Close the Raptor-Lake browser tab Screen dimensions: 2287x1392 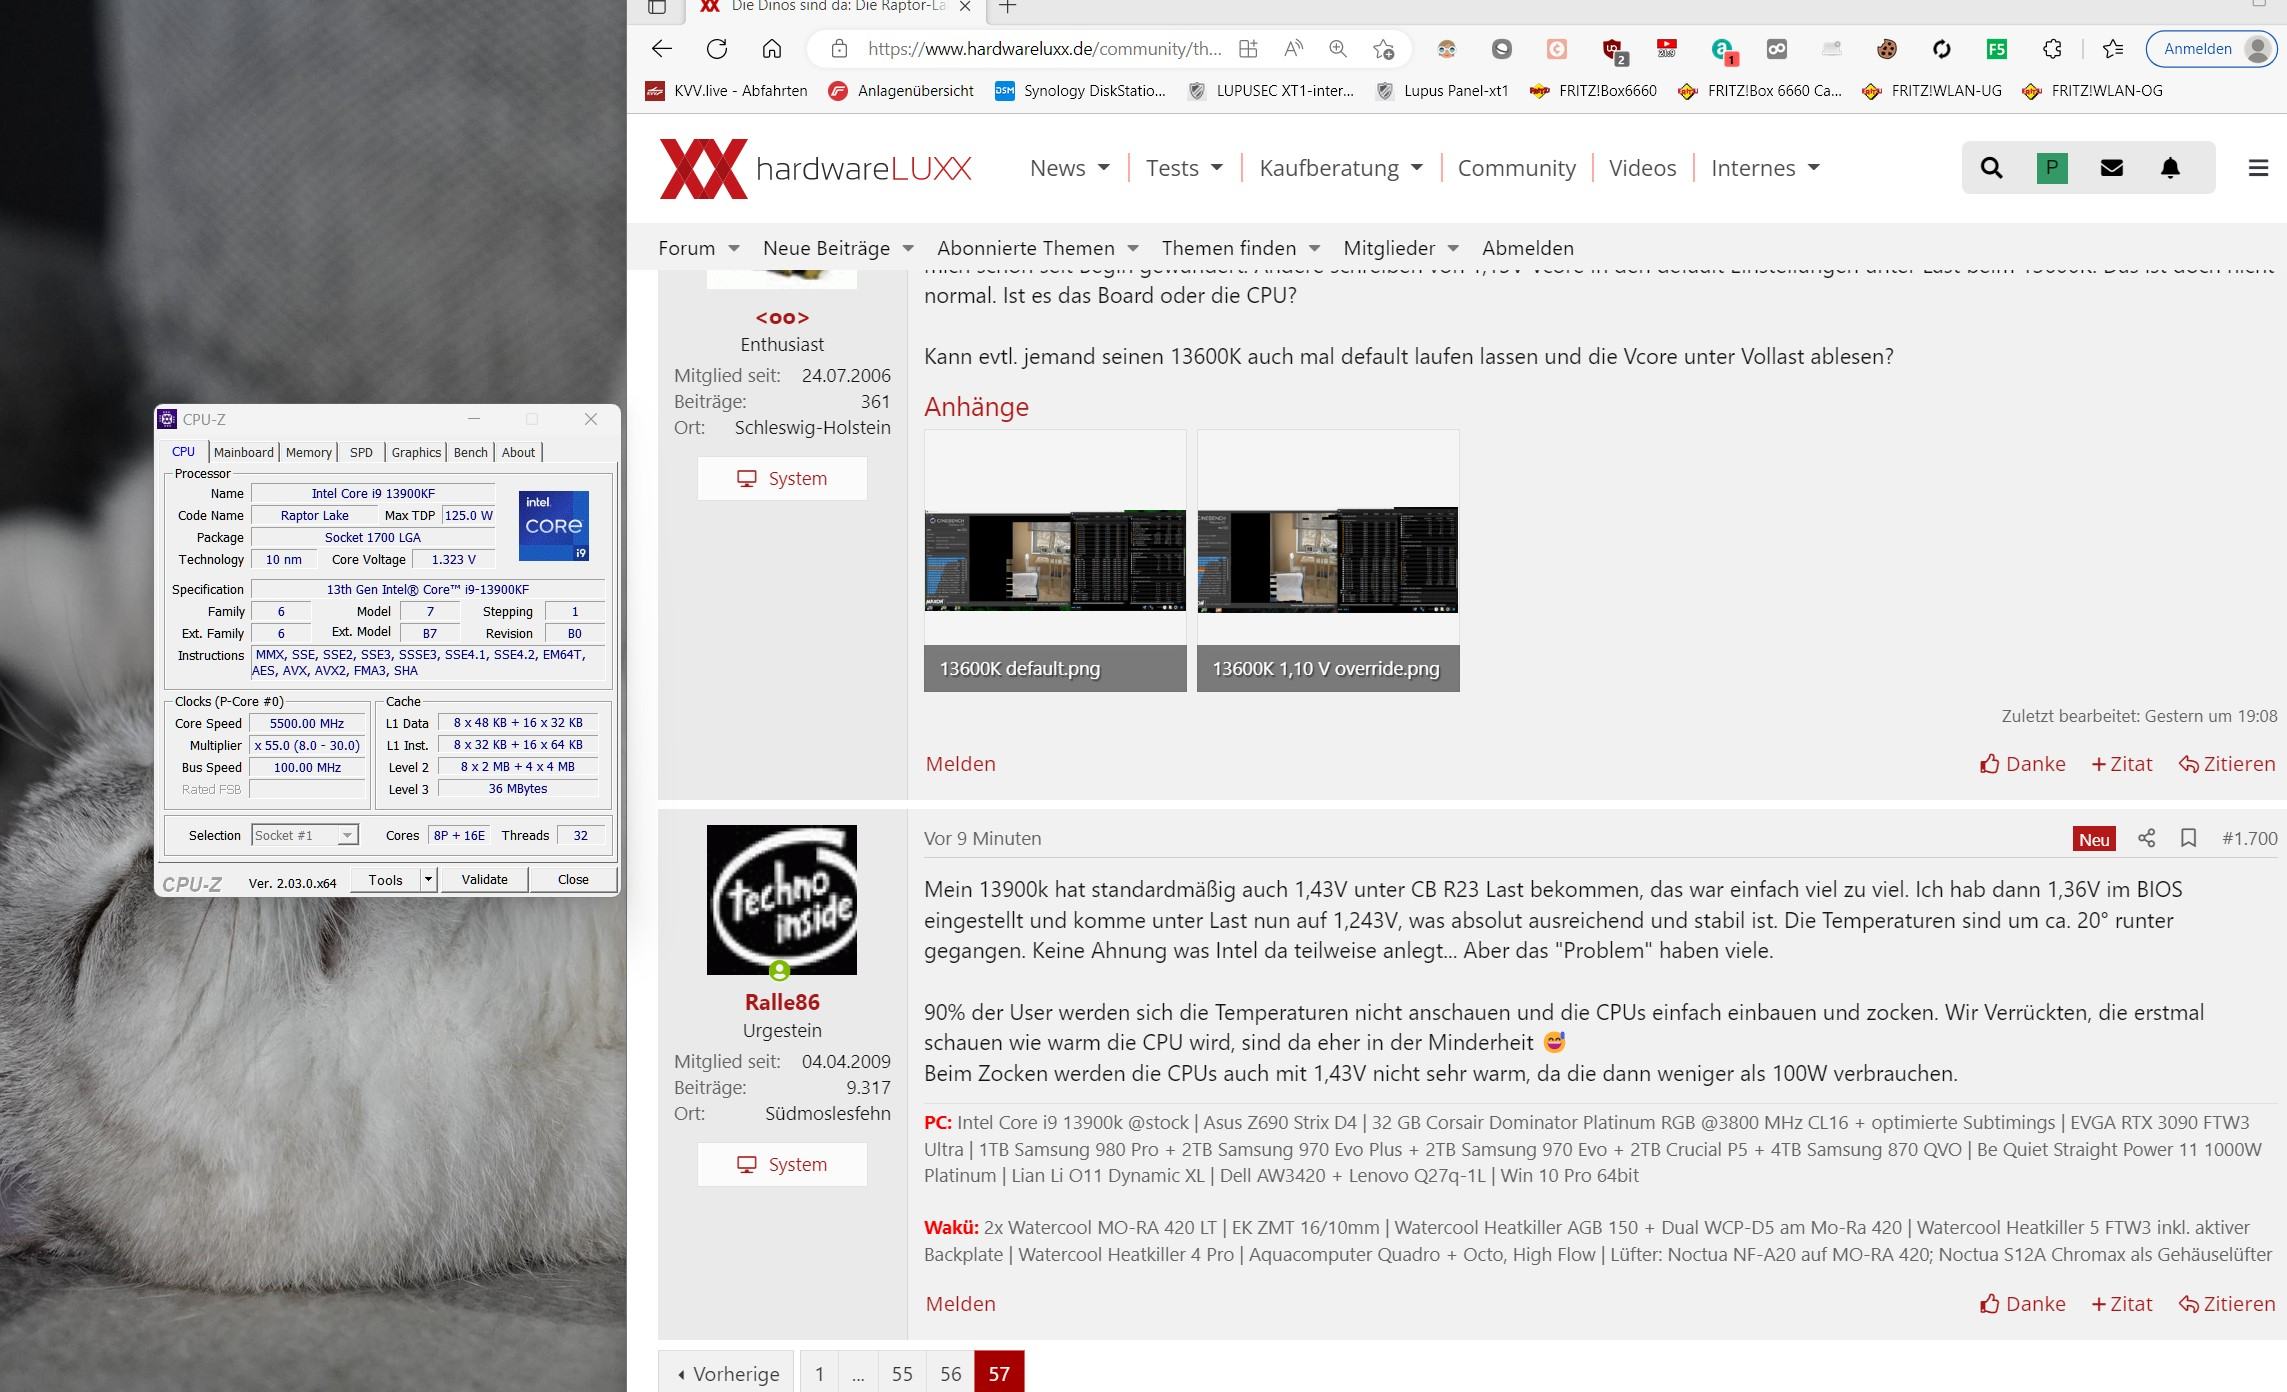[965, 7]
